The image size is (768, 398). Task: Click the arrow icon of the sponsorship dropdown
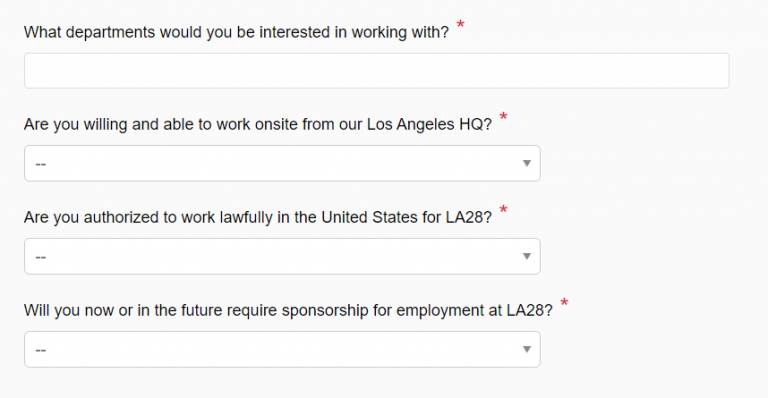coord(527,349)
